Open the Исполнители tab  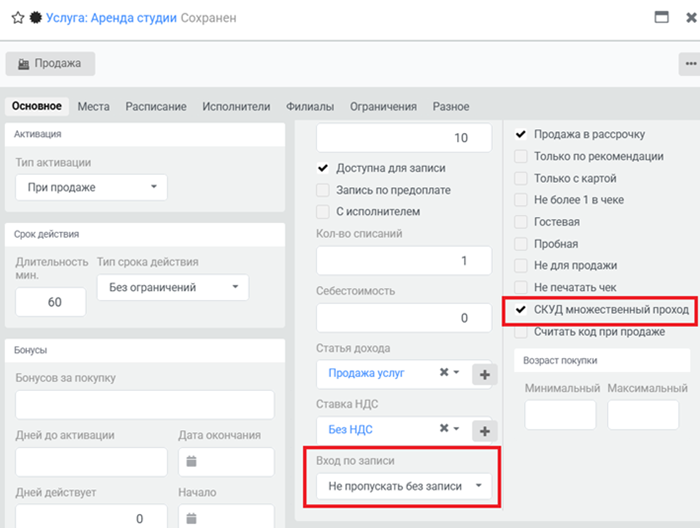pyautogui.click(x=236, y=107)
